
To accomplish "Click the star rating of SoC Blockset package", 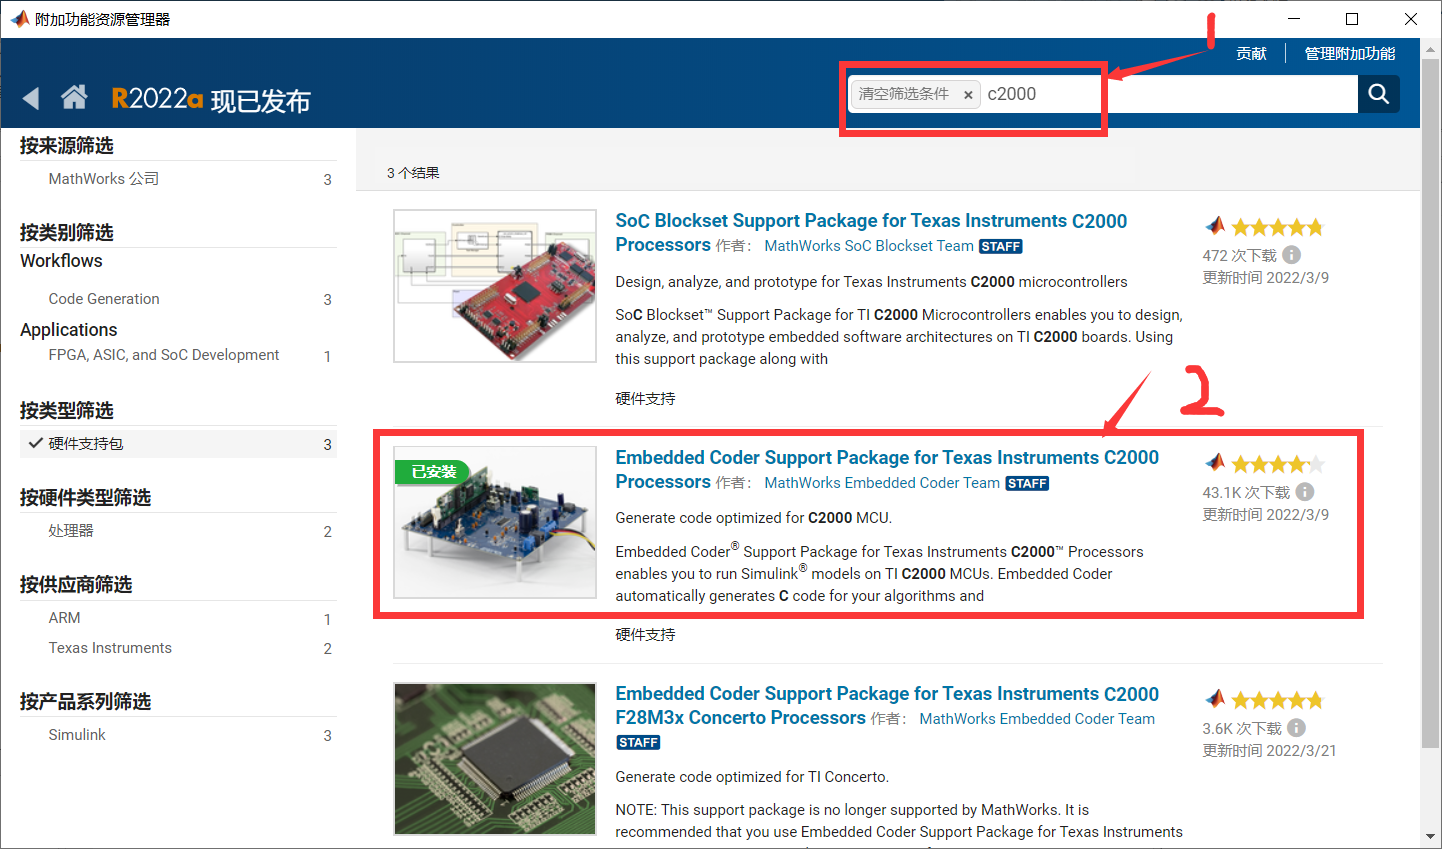I will click(1278, 227).
